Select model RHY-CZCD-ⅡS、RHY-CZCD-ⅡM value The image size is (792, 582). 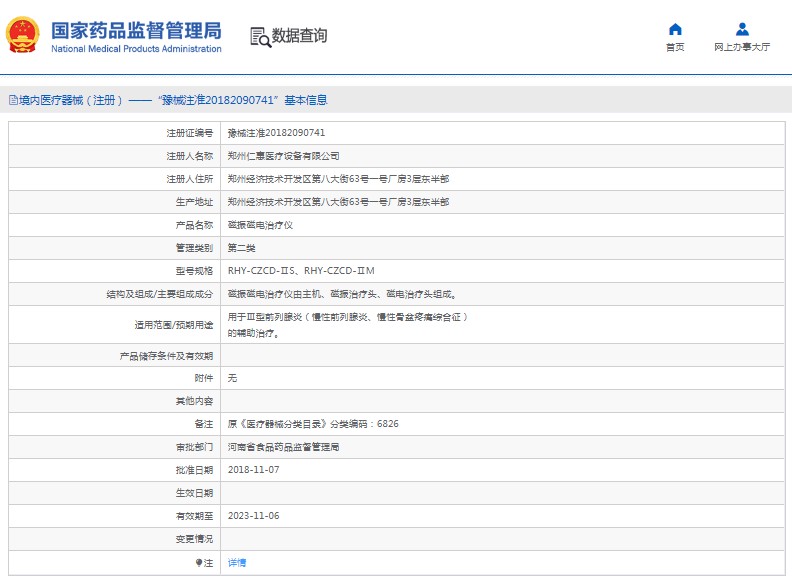pos(301,271)
